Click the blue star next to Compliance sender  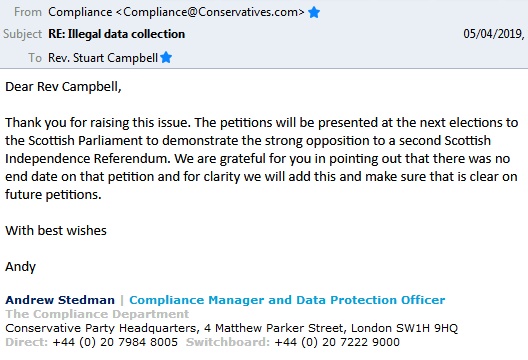point(314,12)
